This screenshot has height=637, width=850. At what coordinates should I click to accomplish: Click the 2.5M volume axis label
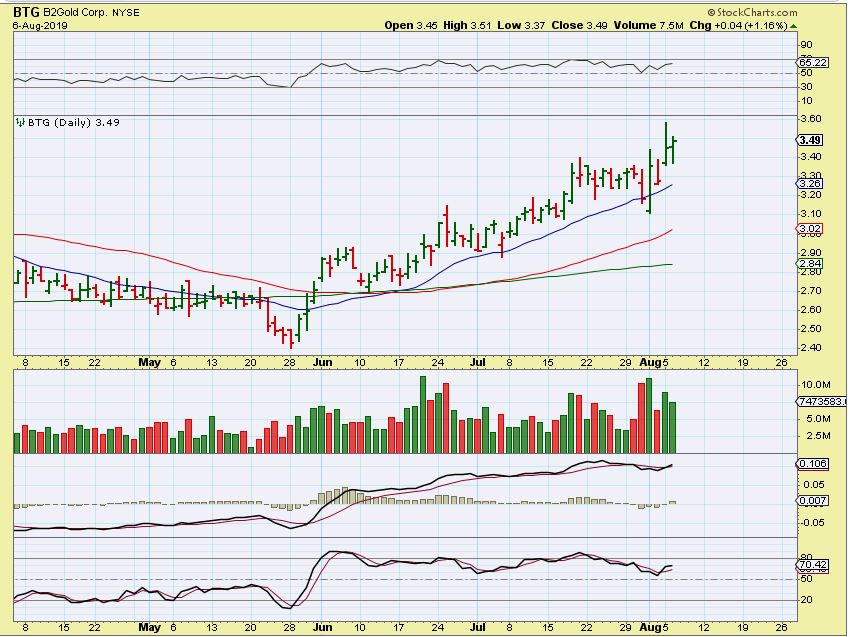(818, 436)
